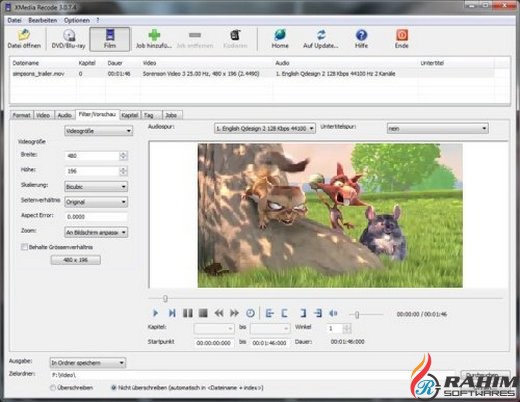Set the start point bracket
The width and height of the screenshot is (520, 402).
(284, 313)
